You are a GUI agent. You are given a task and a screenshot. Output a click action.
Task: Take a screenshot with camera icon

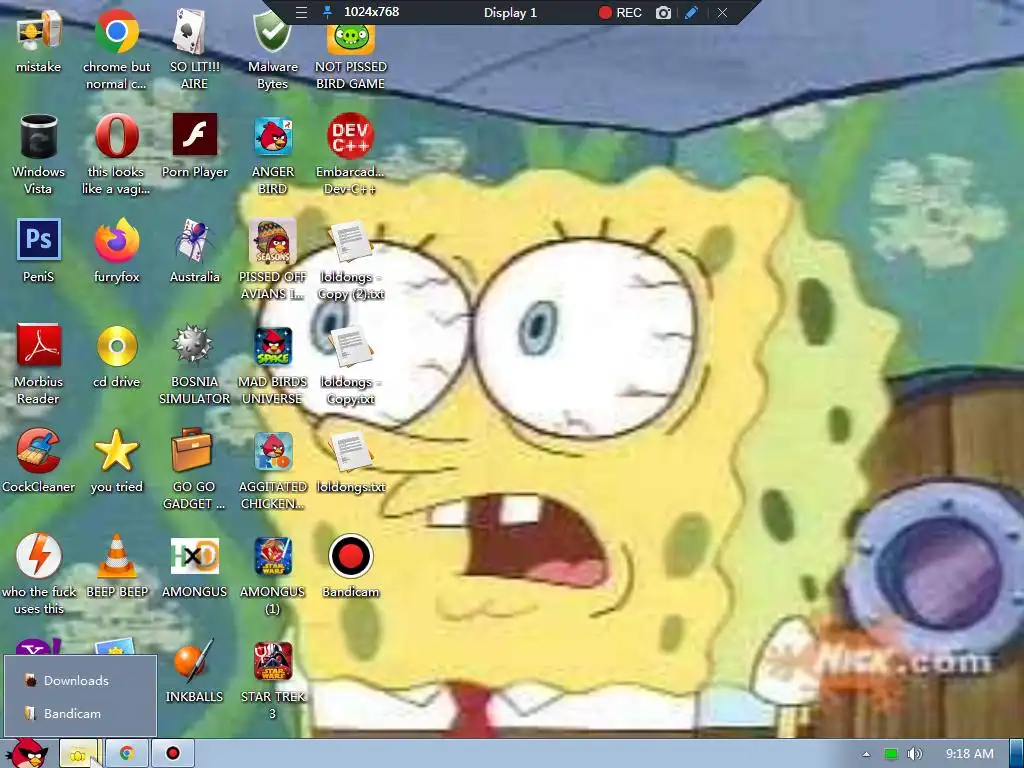(664, 12)
